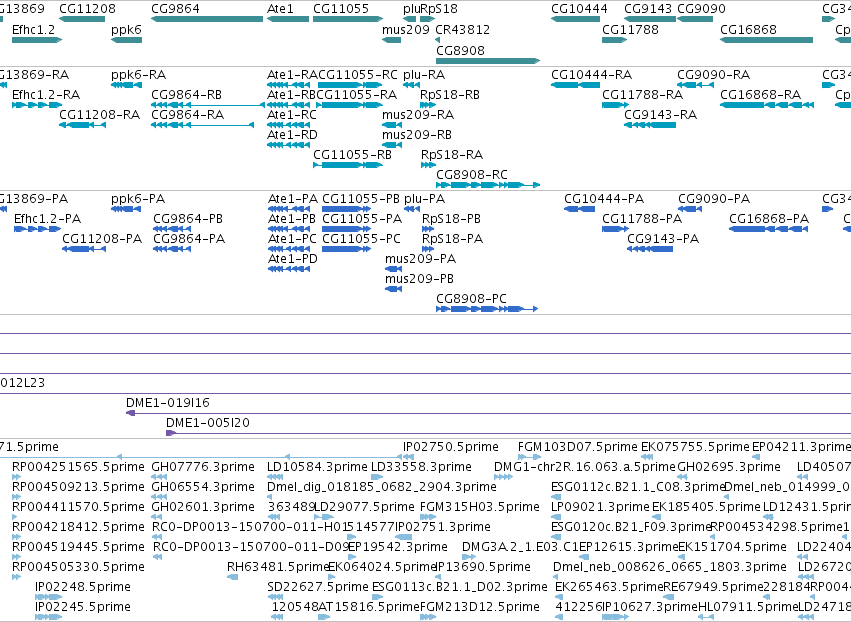This screenshot has height=622, width=851.
Task: Select EST LP09021.3prime
Action: pos(556,517)
